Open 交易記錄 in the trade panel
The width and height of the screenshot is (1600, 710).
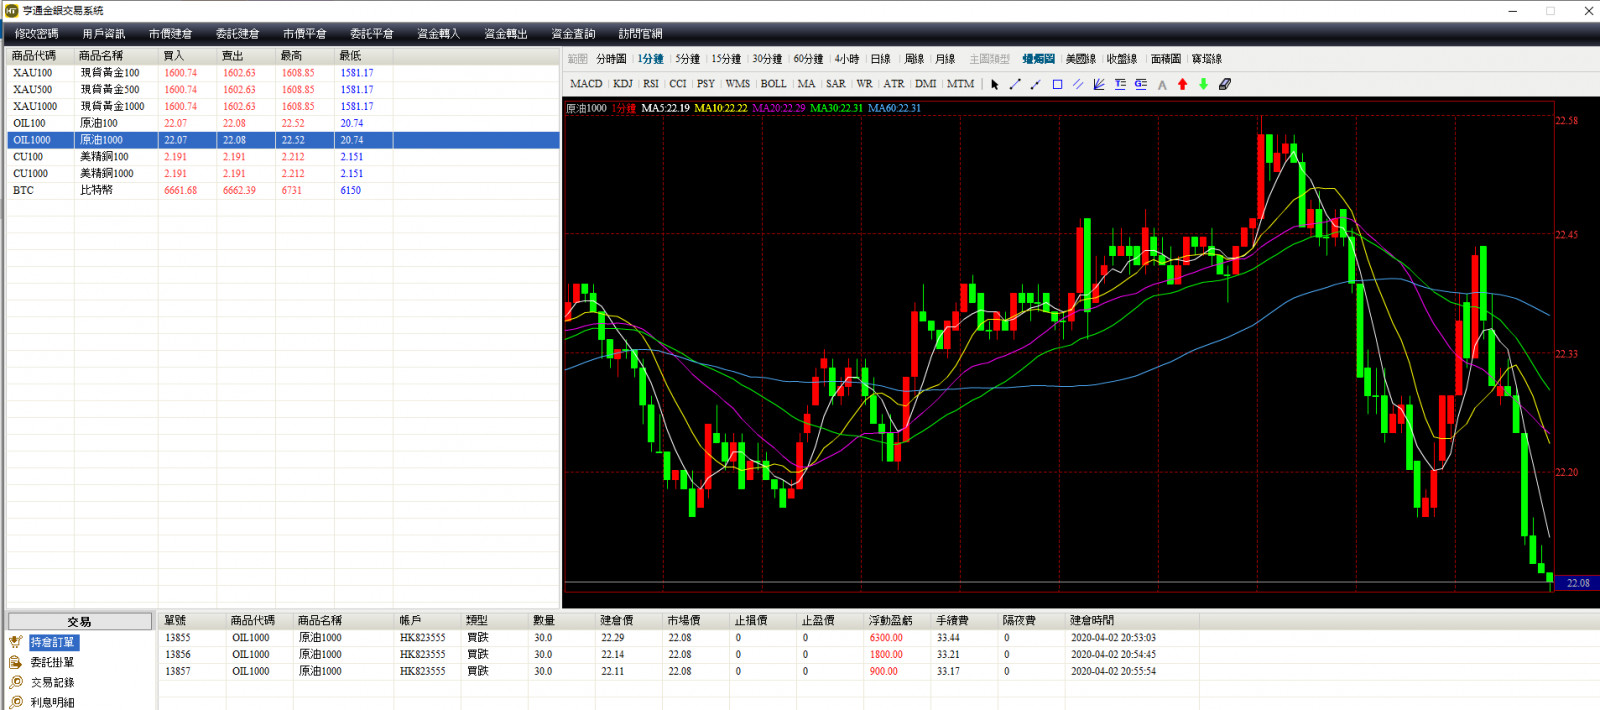[52, 682]
